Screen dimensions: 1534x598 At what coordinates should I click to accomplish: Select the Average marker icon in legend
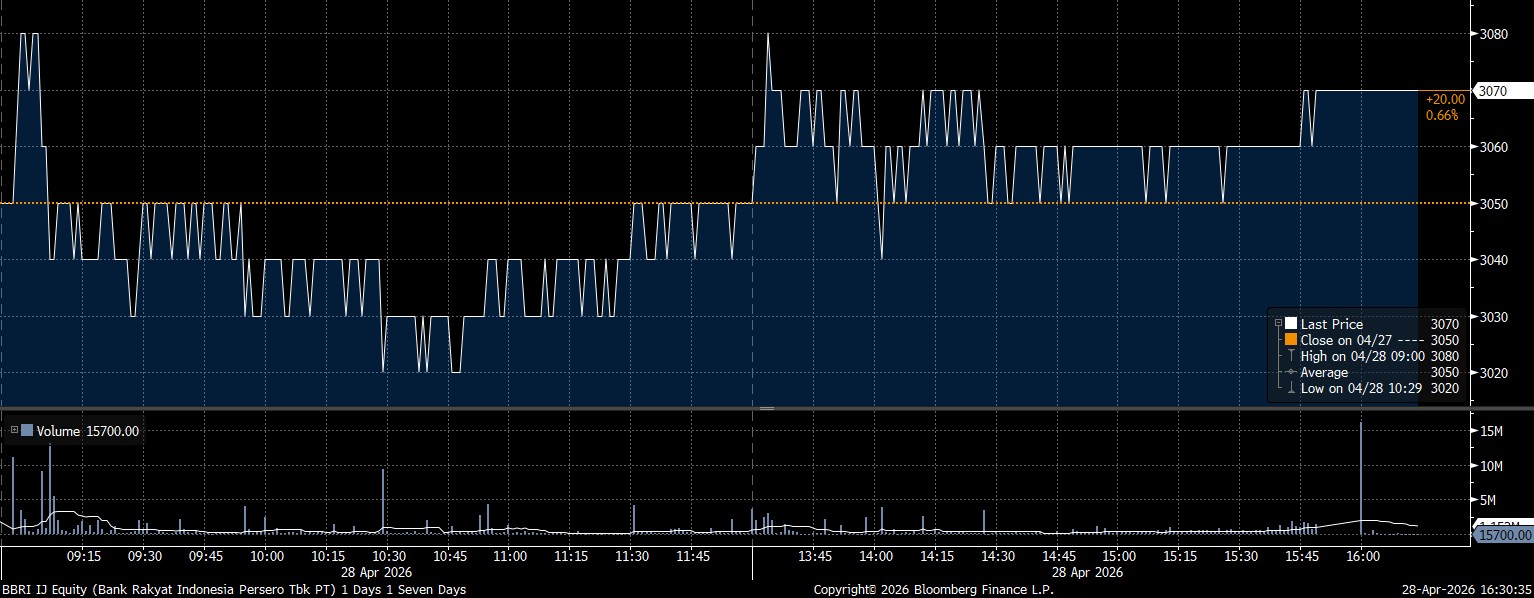(1291, 373)
